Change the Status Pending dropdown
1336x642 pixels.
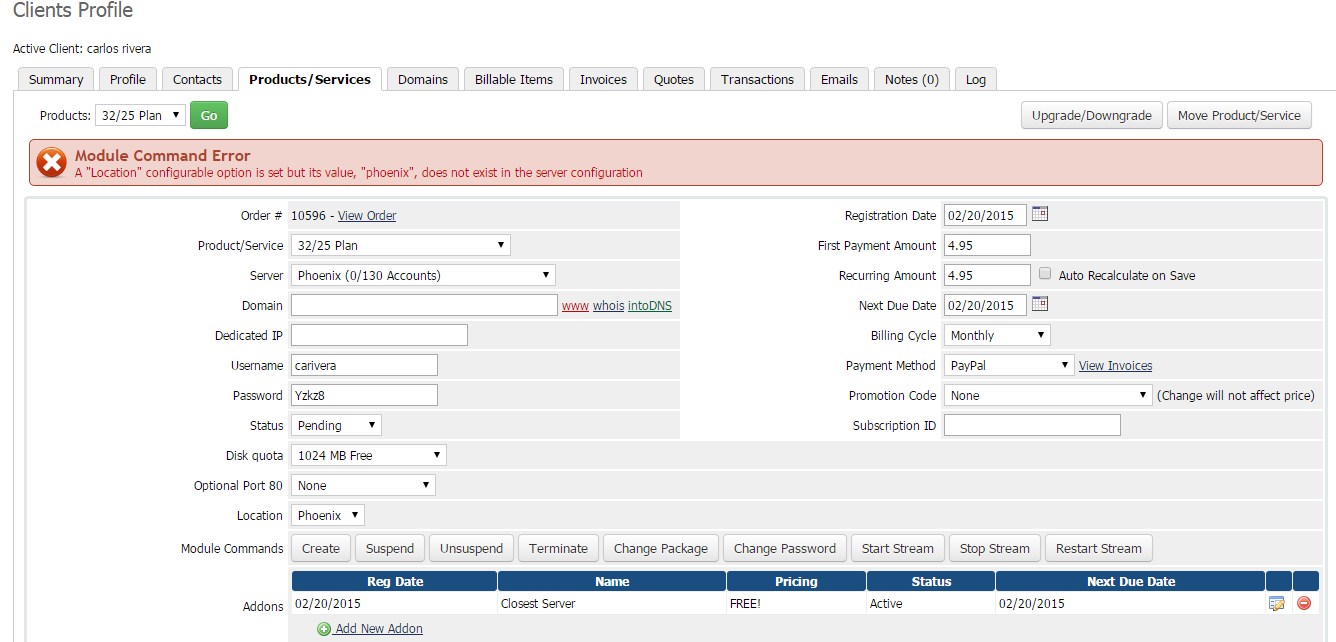[x=336, y=425]
